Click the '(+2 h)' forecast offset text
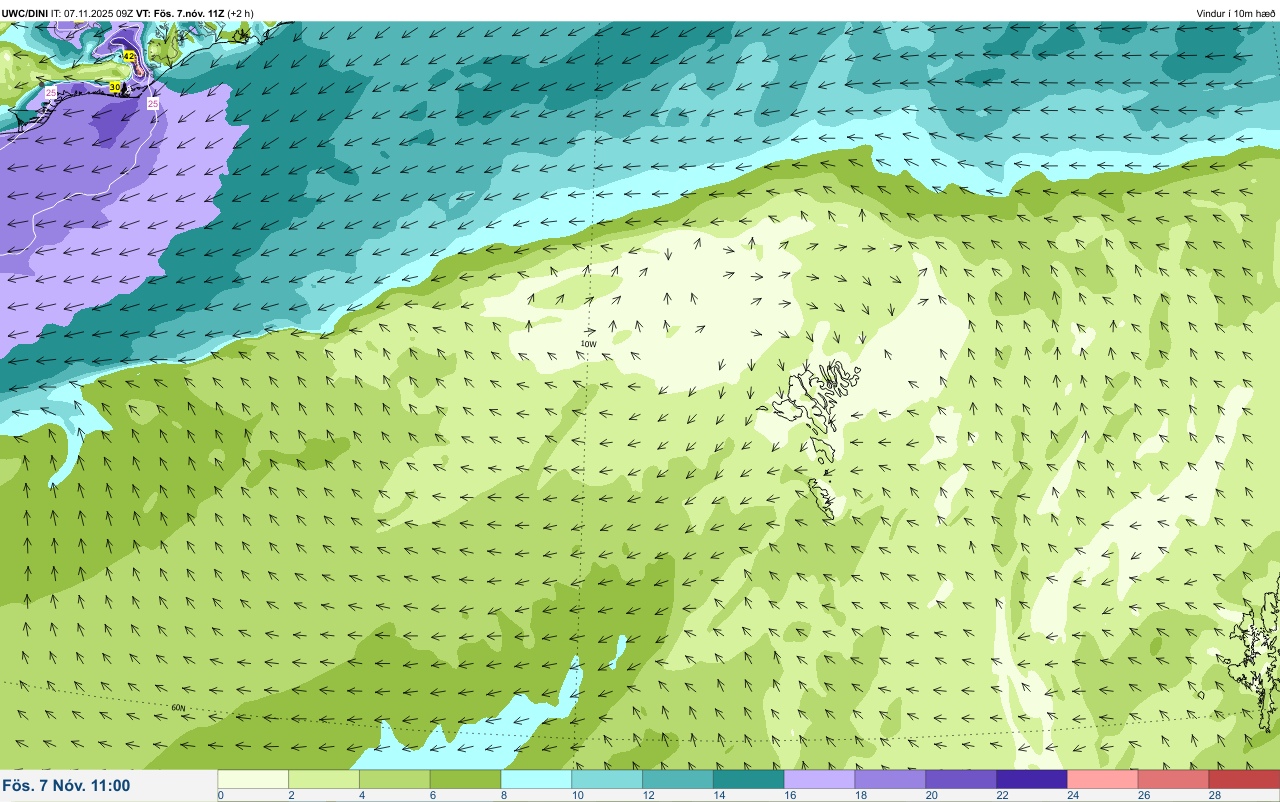The height and width of the screenshot is (802, 1280). point(240,14)
